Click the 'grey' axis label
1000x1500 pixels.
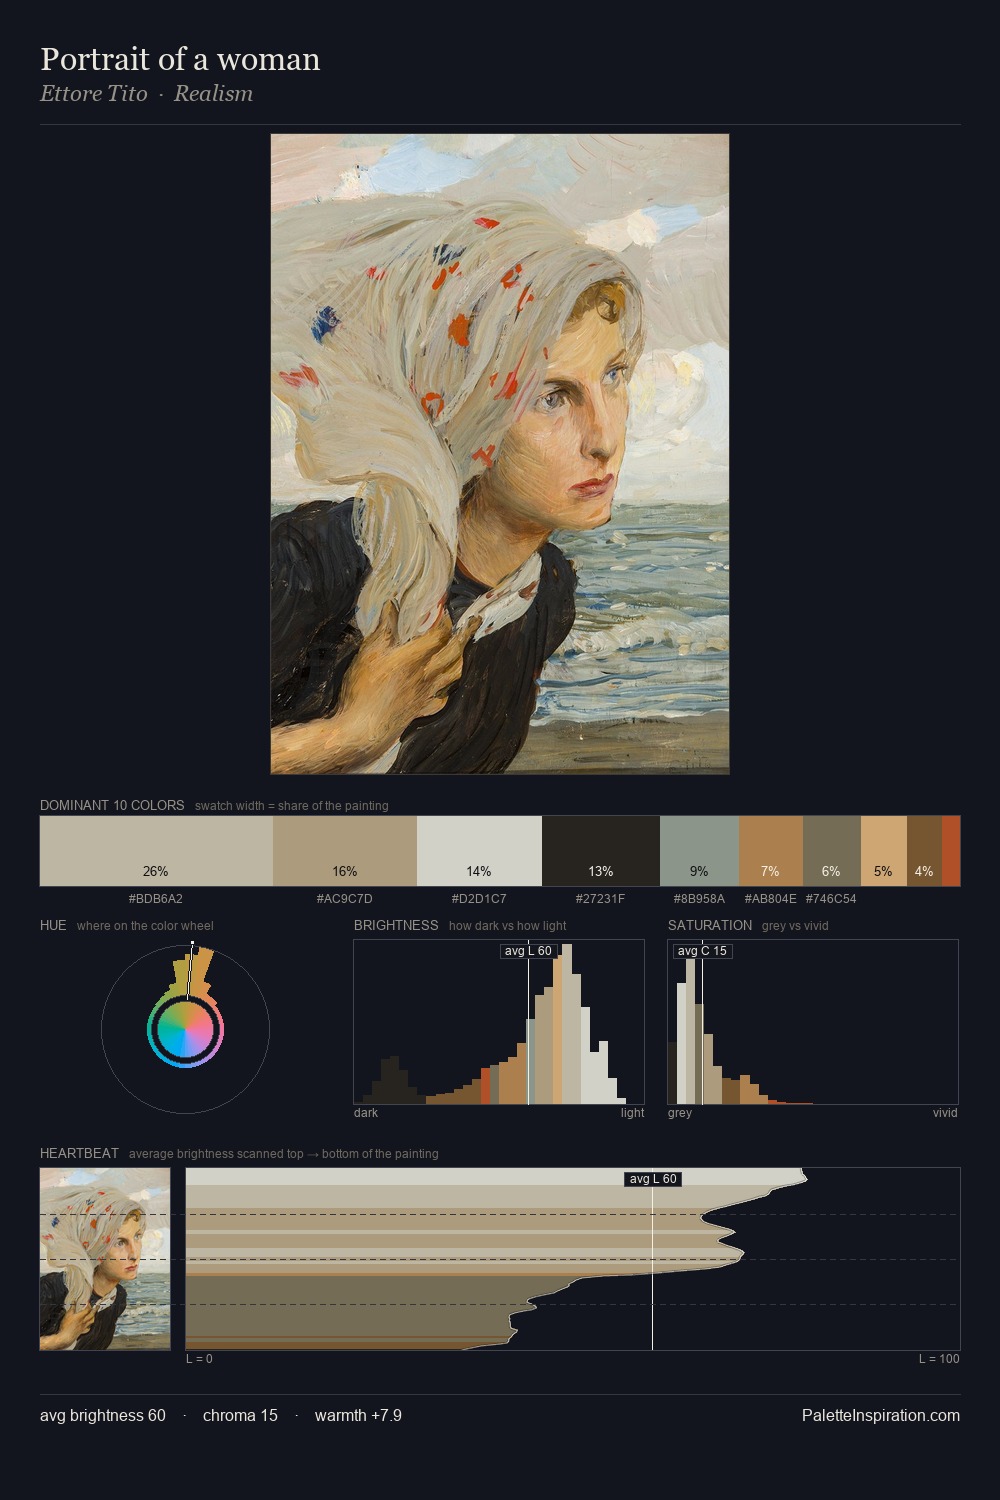[680, 1113]
